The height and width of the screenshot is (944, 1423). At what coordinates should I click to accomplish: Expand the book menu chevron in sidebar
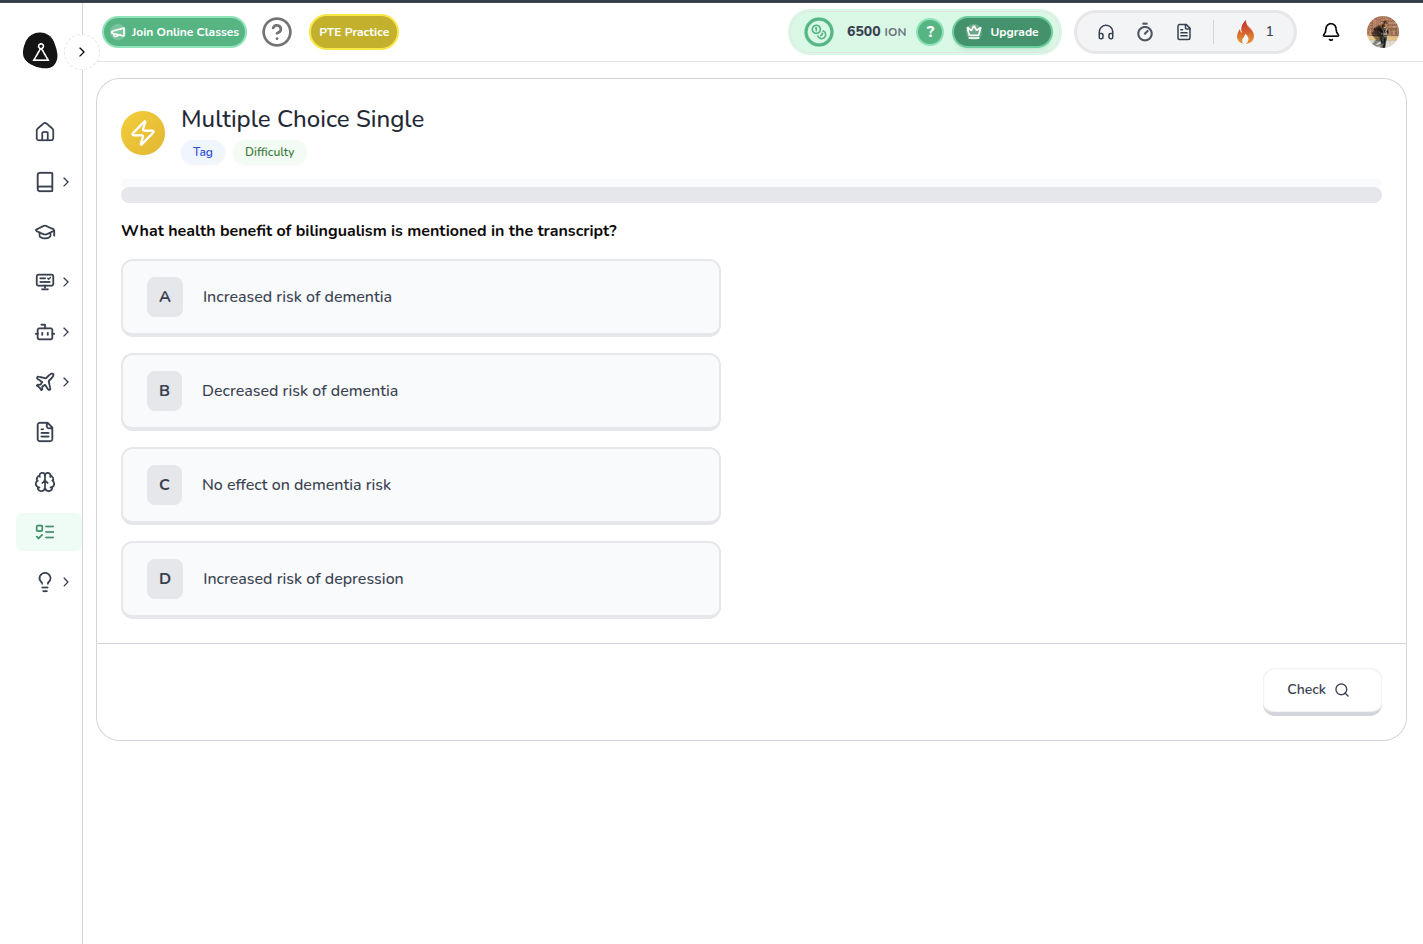coord(66,182)
